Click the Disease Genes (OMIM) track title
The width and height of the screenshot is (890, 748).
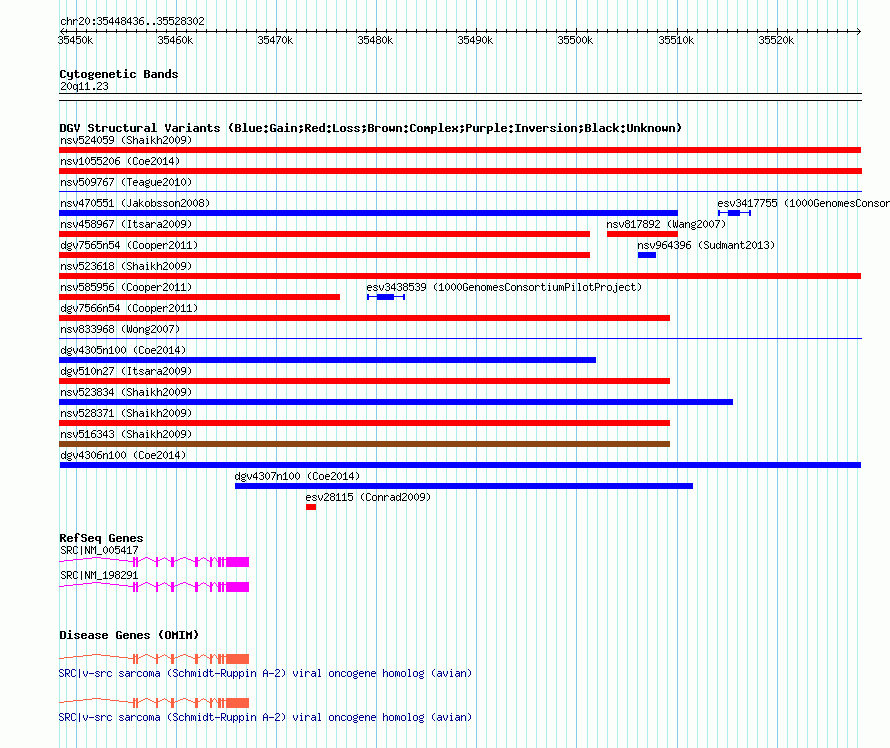(129, 635)
